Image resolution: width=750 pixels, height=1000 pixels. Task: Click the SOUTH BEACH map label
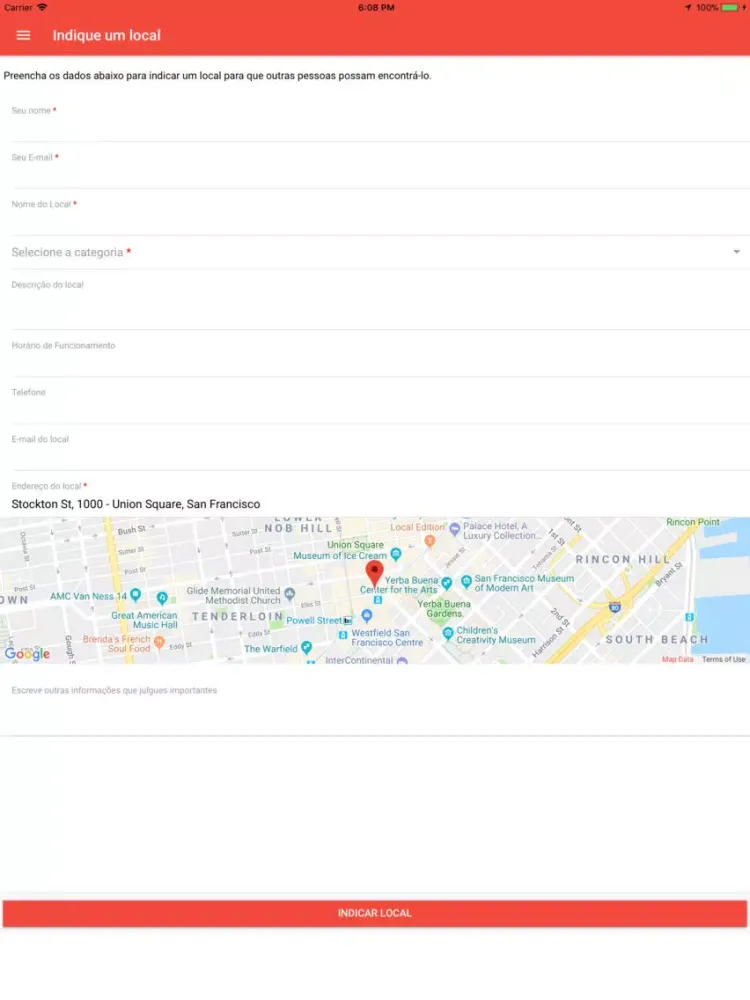pos(657,639)
